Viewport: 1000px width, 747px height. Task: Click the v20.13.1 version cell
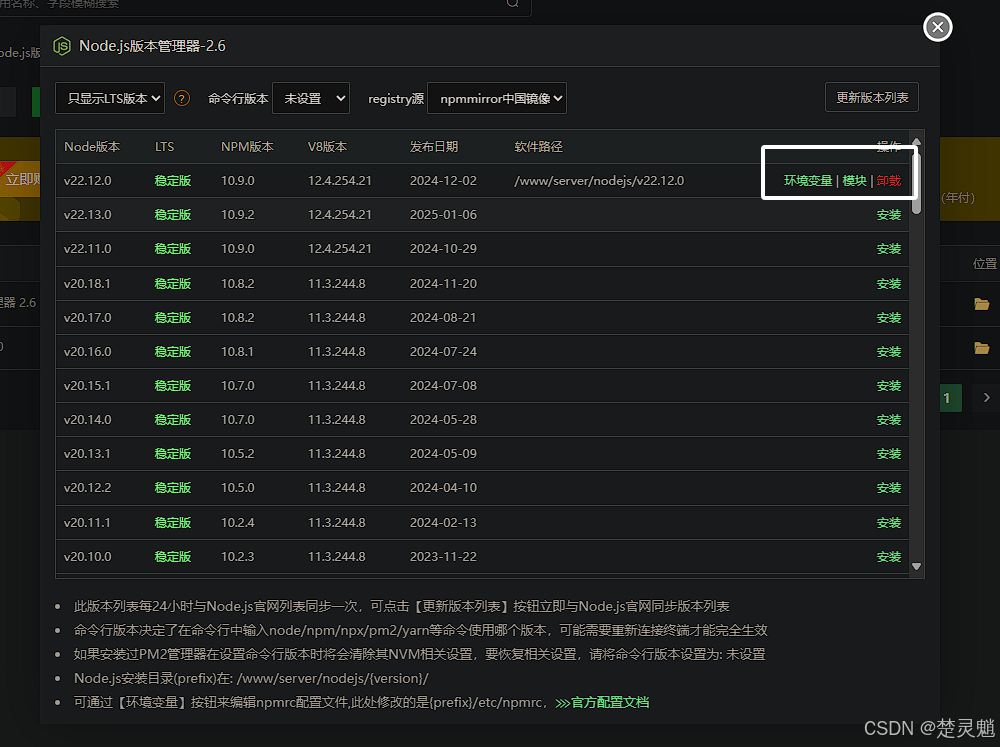(87, 454)
